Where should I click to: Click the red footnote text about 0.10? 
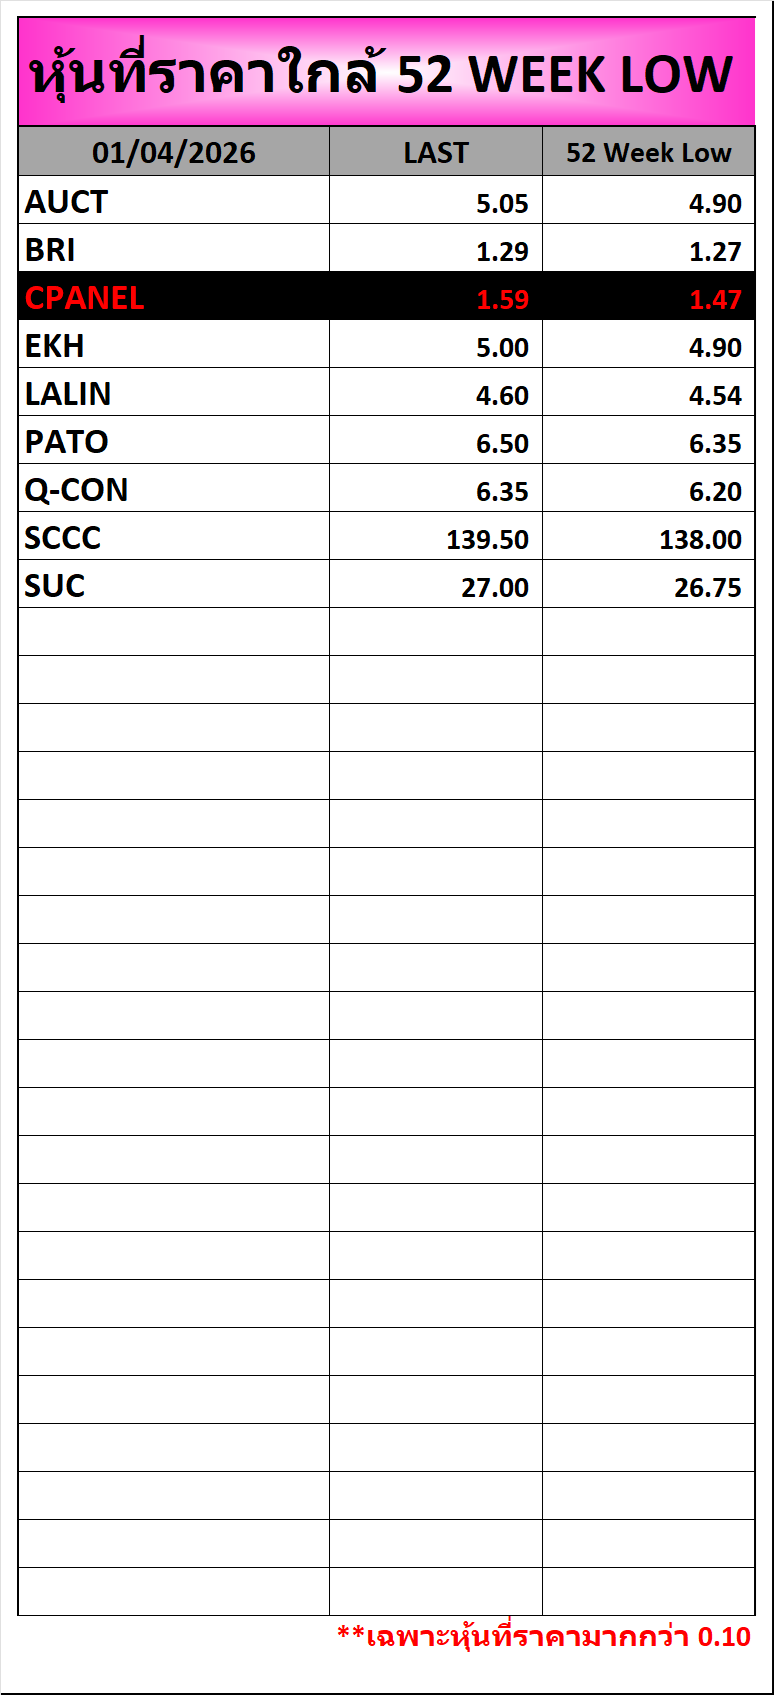tap(543, 1637)
